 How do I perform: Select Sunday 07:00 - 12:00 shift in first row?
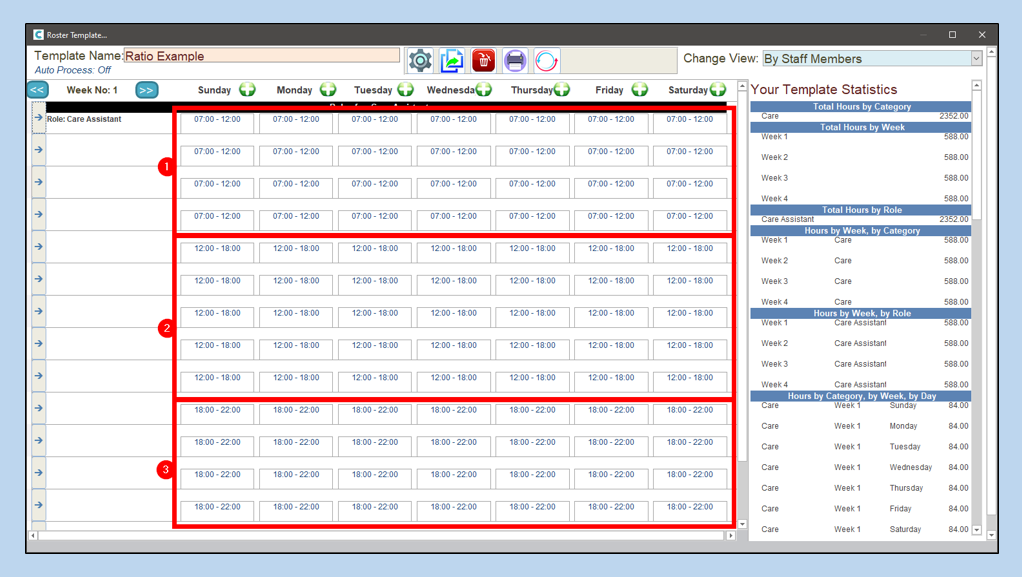(x=217, y=120)
